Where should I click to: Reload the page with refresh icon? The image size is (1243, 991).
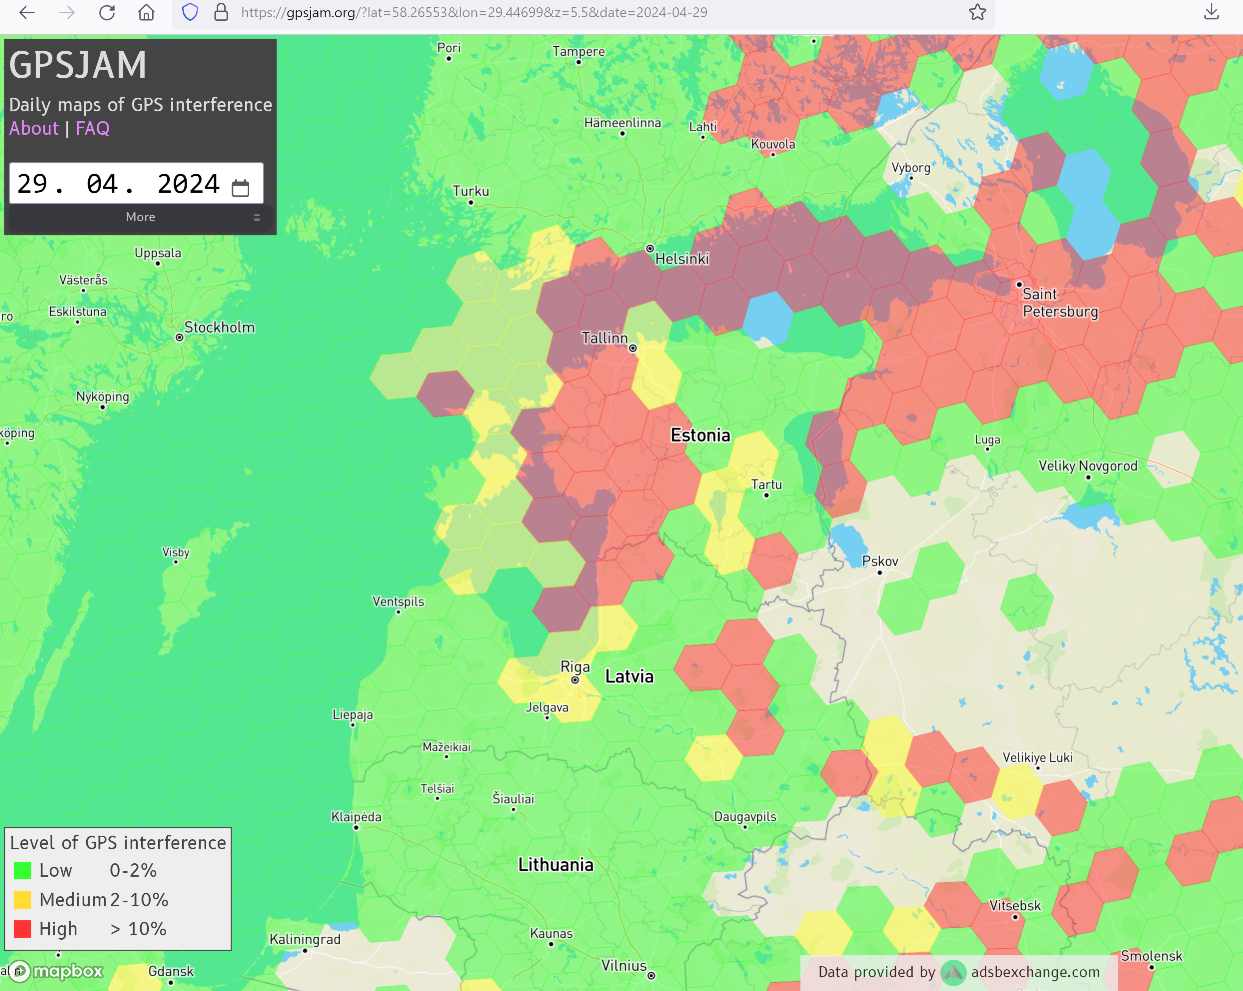pyautogui.click(x=107, y=12)
